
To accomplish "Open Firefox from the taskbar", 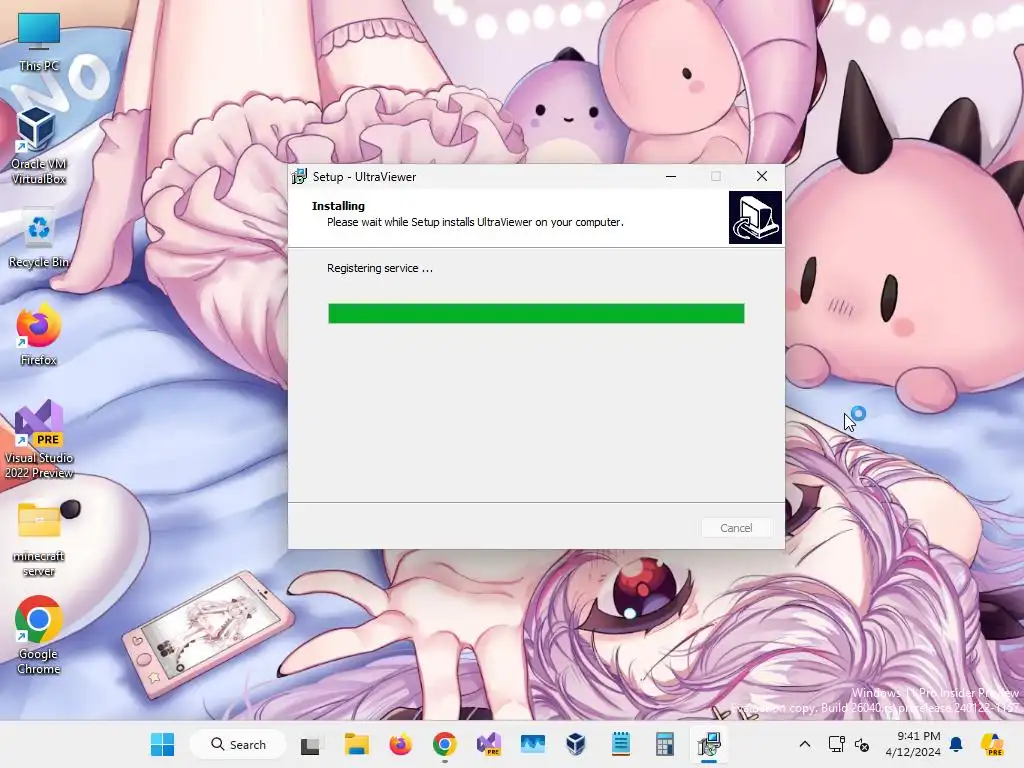I will pyautogui.click(x=400, y=744).
